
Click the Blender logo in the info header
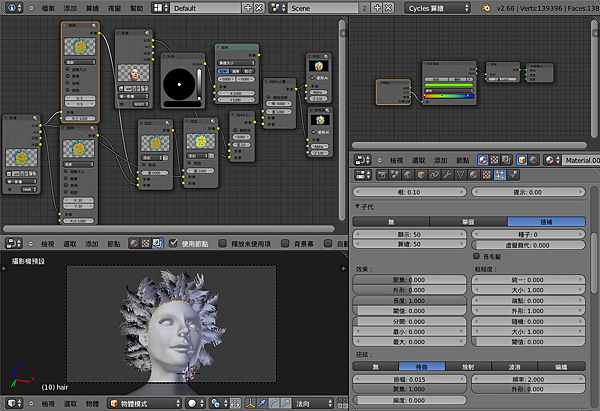click(x=486, y=8)
